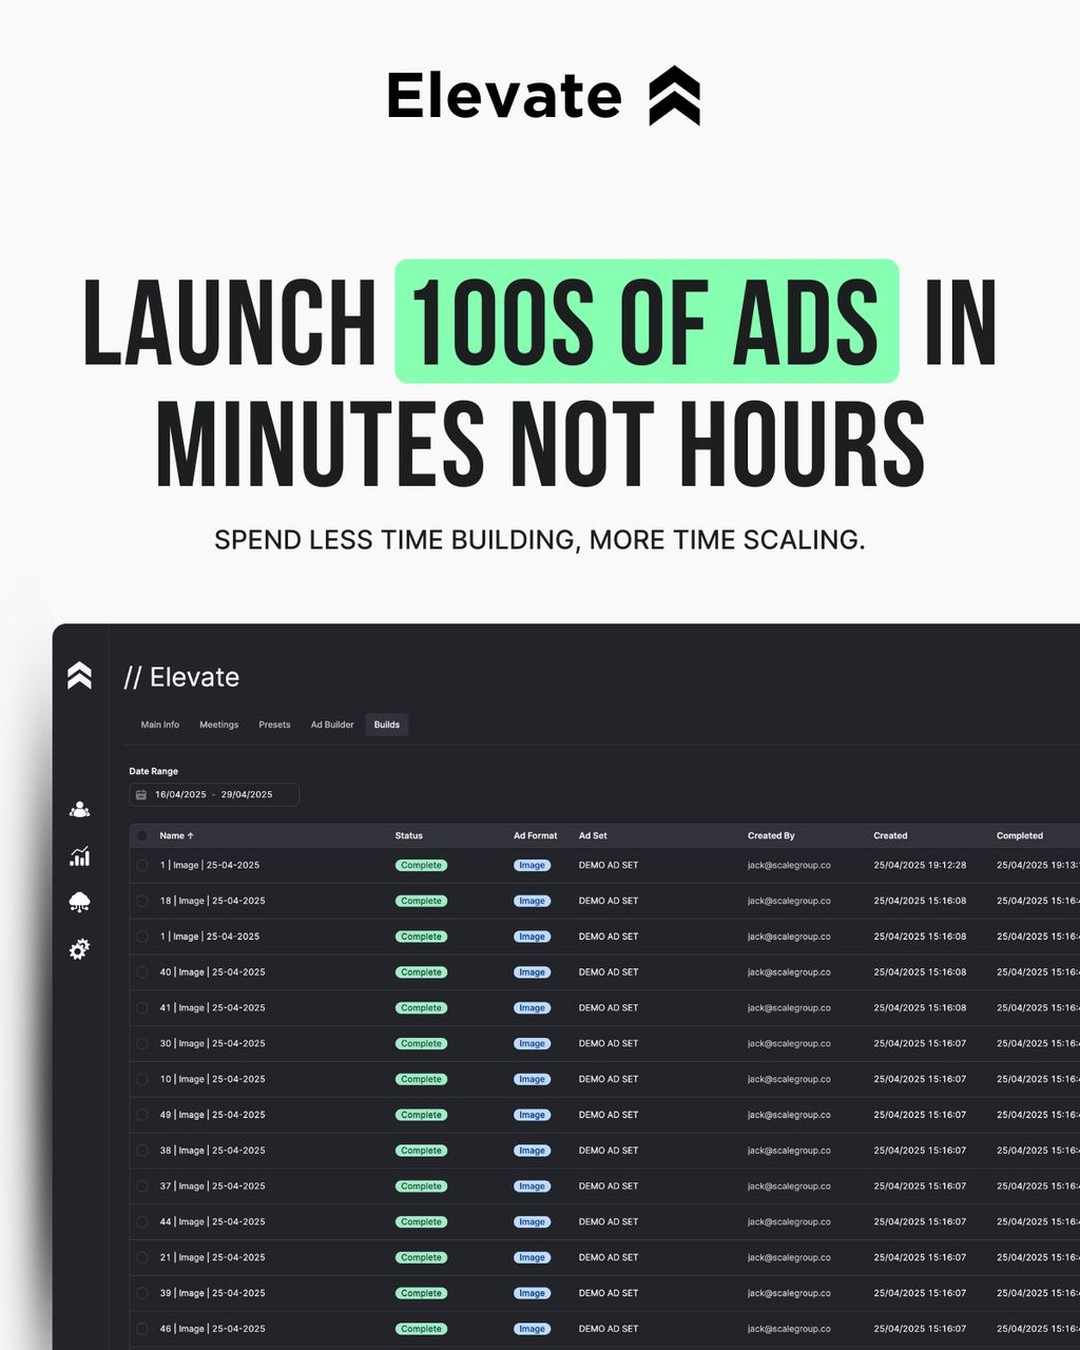Open the build named 21 | Image | 25-04-2025

[x=212, y=1258]
